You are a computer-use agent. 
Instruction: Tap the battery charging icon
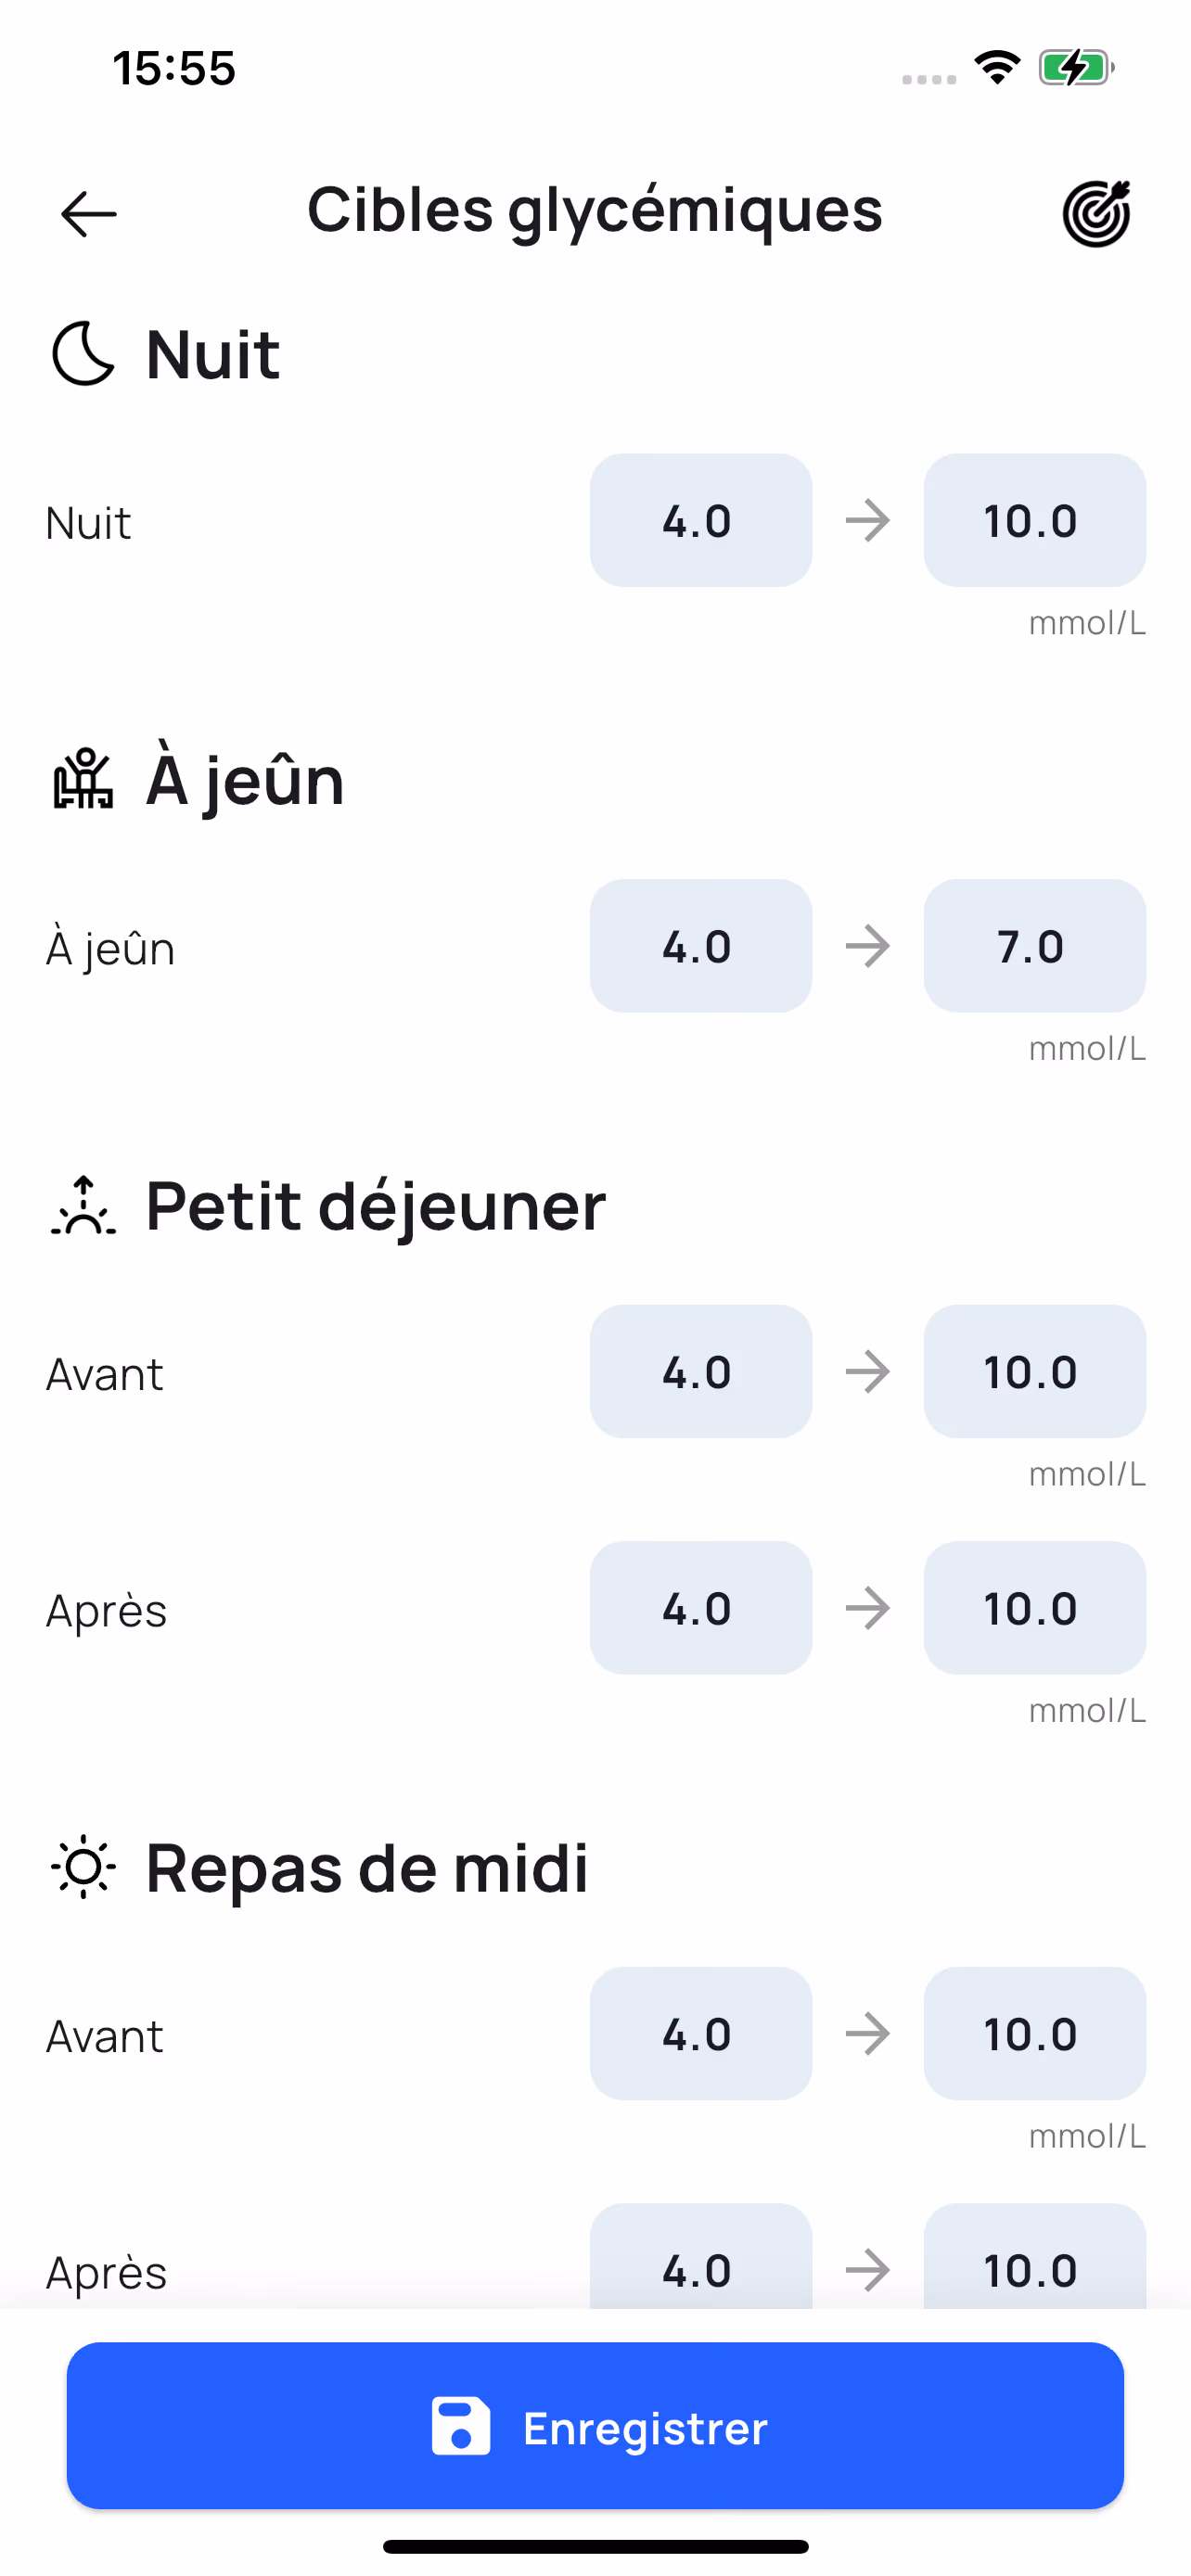click(1076, 67)
